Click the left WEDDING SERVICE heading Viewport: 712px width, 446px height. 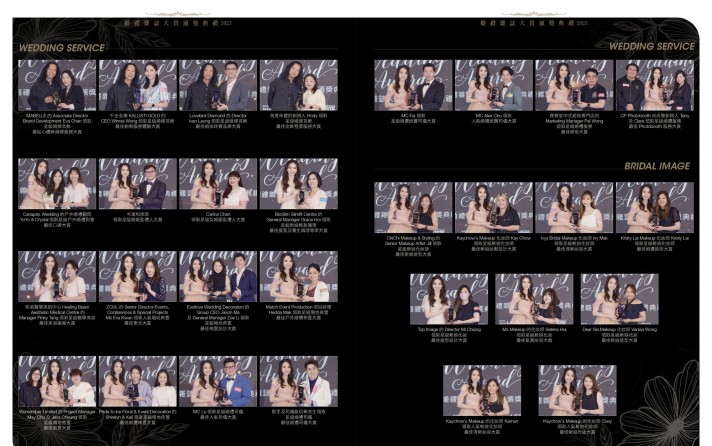62,48
